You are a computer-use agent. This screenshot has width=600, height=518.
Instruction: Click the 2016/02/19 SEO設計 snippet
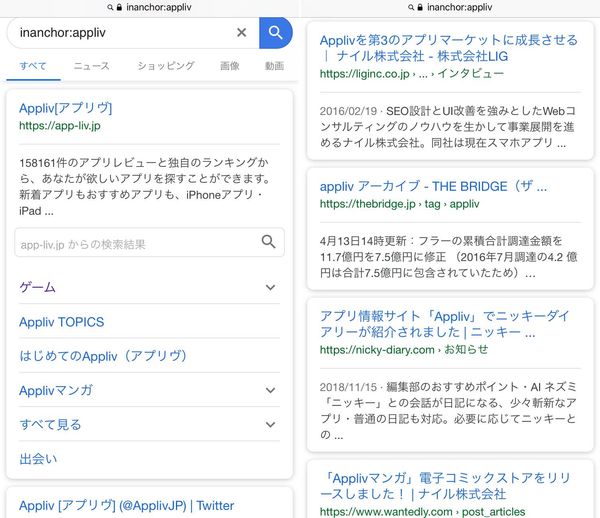(448, 127)
